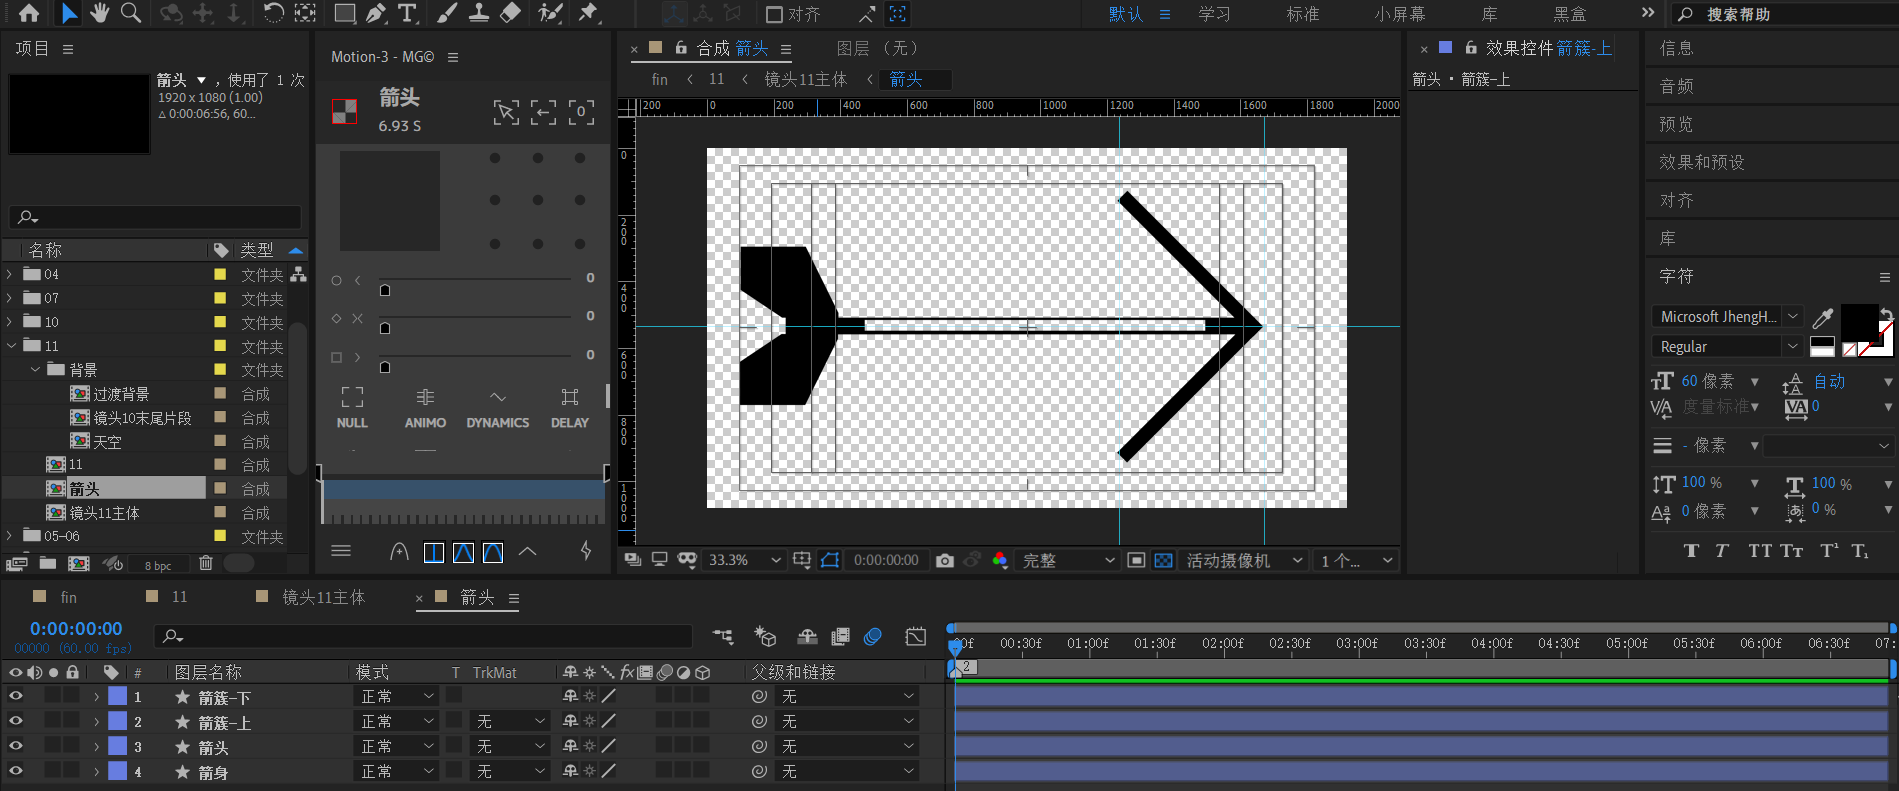
Task: Hide the 箭身 layer eye
Action: click(x=15, y=770)
